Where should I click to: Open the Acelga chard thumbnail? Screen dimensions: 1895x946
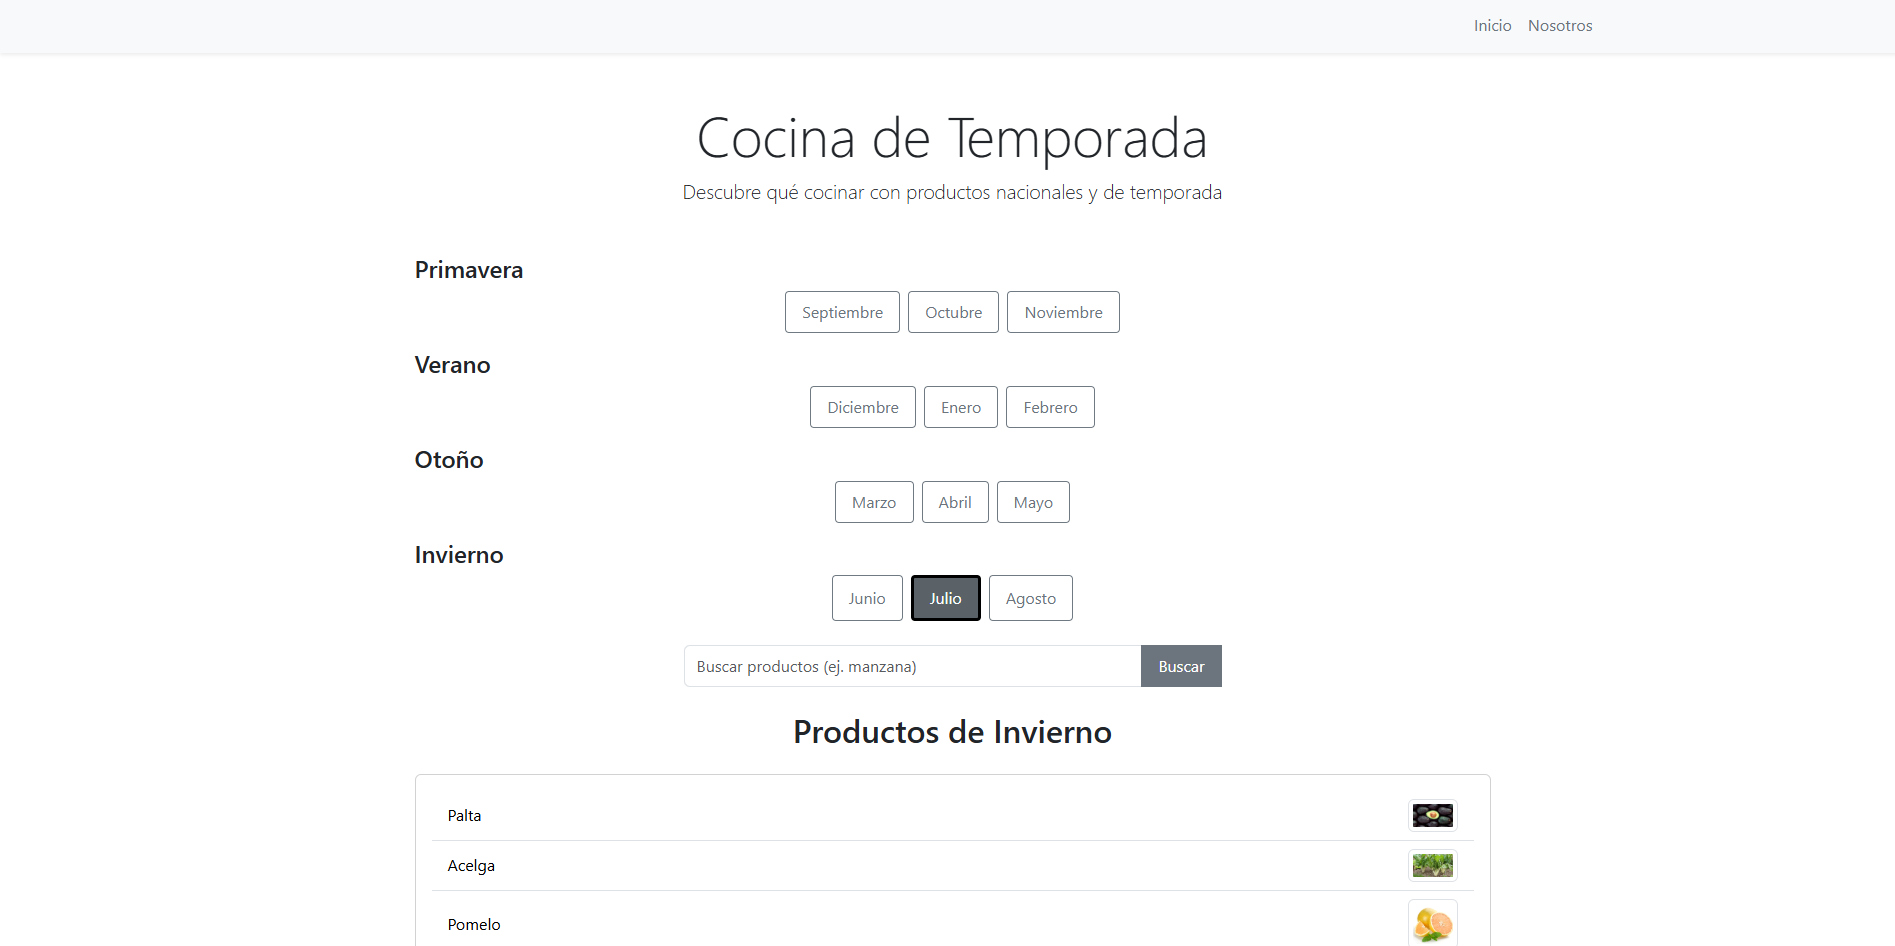pos(1433,865)
